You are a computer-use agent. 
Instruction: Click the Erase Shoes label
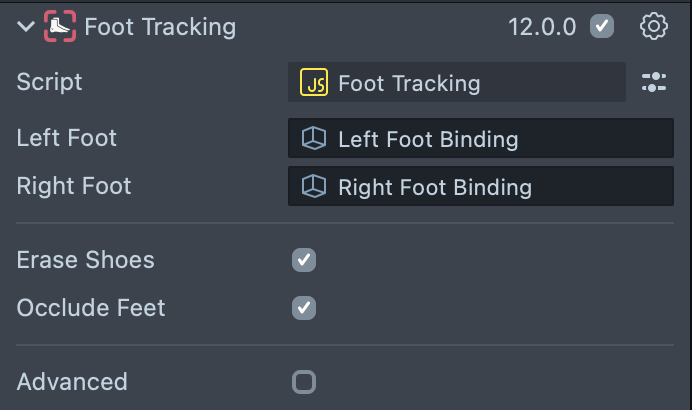click(85, 260)
